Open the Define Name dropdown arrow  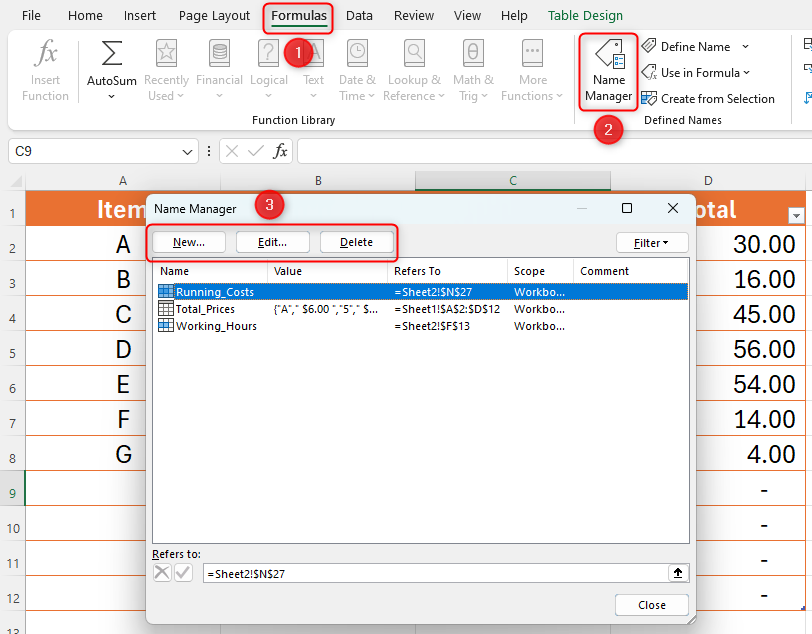click(746, 47)
